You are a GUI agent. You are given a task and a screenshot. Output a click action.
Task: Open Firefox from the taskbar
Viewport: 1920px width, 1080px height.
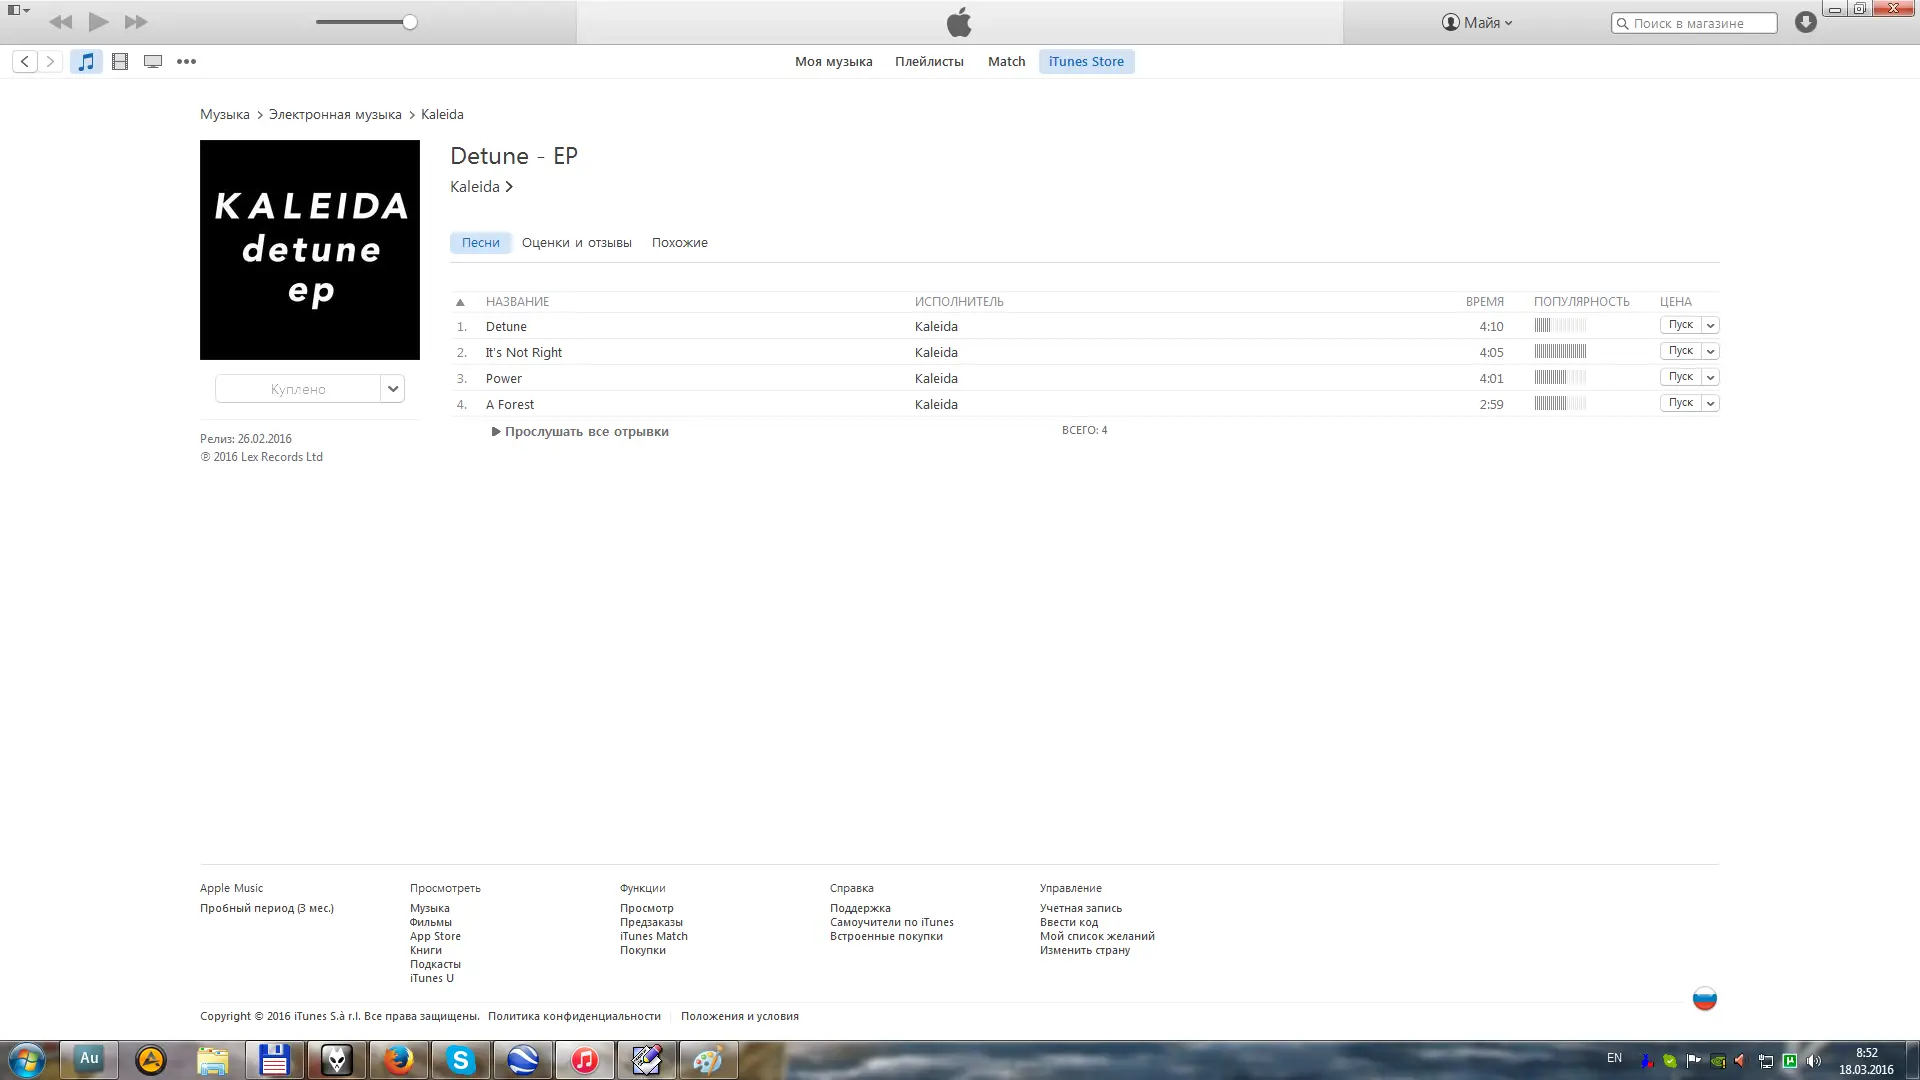(399, 1059)
